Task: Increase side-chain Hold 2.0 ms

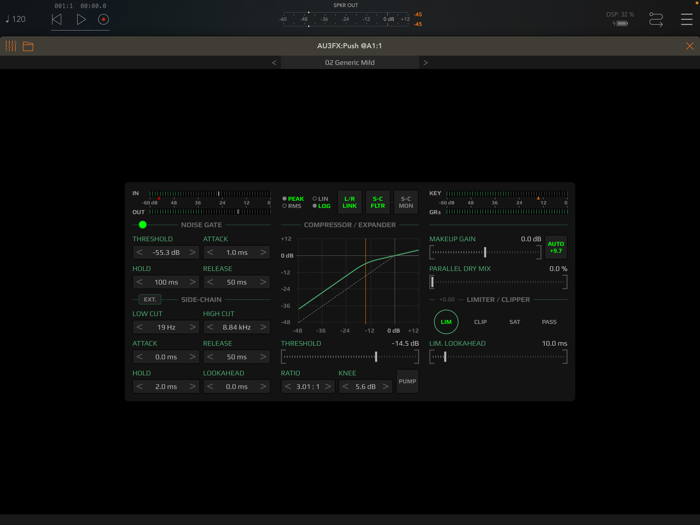Action: (192, 387)
